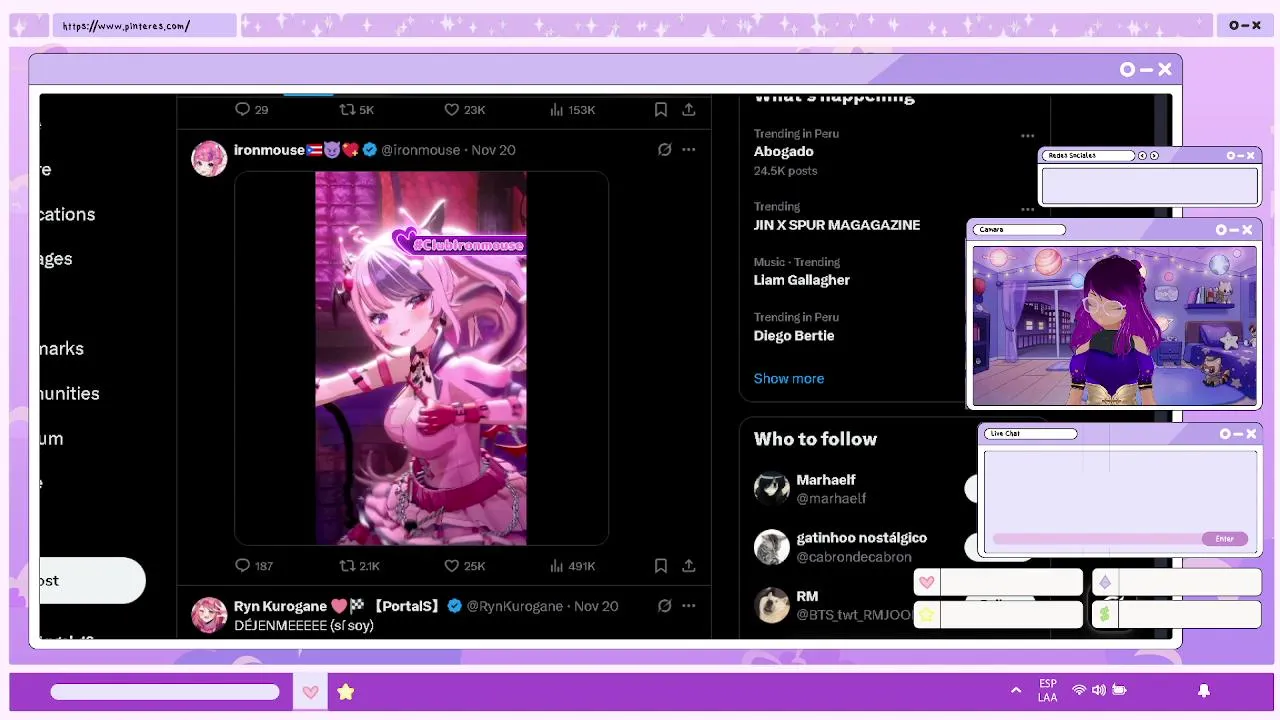Open Marhaelf avatar in Who to follow
1280x720 pixels.
pos(771,488)
